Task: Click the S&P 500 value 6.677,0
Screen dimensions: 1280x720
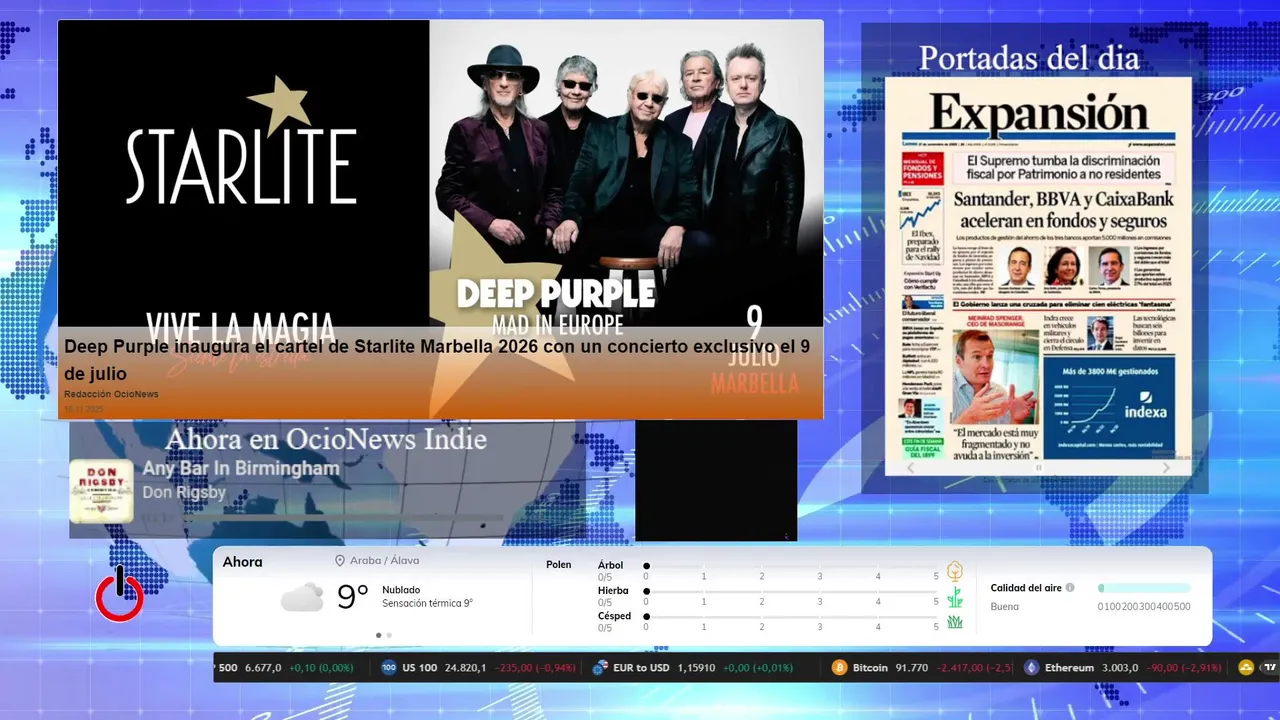Action: click(x=264, y=667)
